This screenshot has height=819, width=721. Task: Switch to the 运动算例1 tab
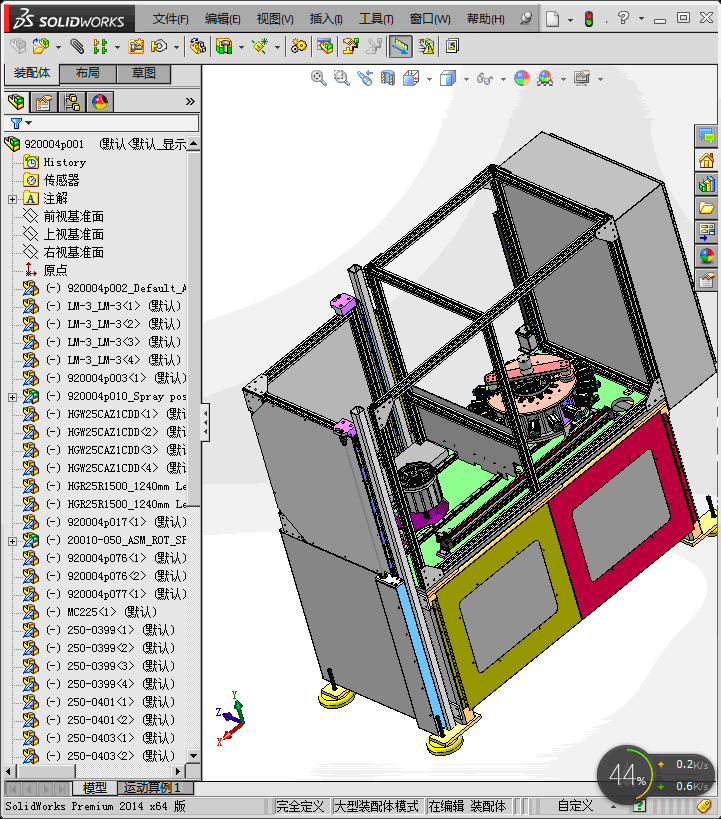tap(155, 788)
